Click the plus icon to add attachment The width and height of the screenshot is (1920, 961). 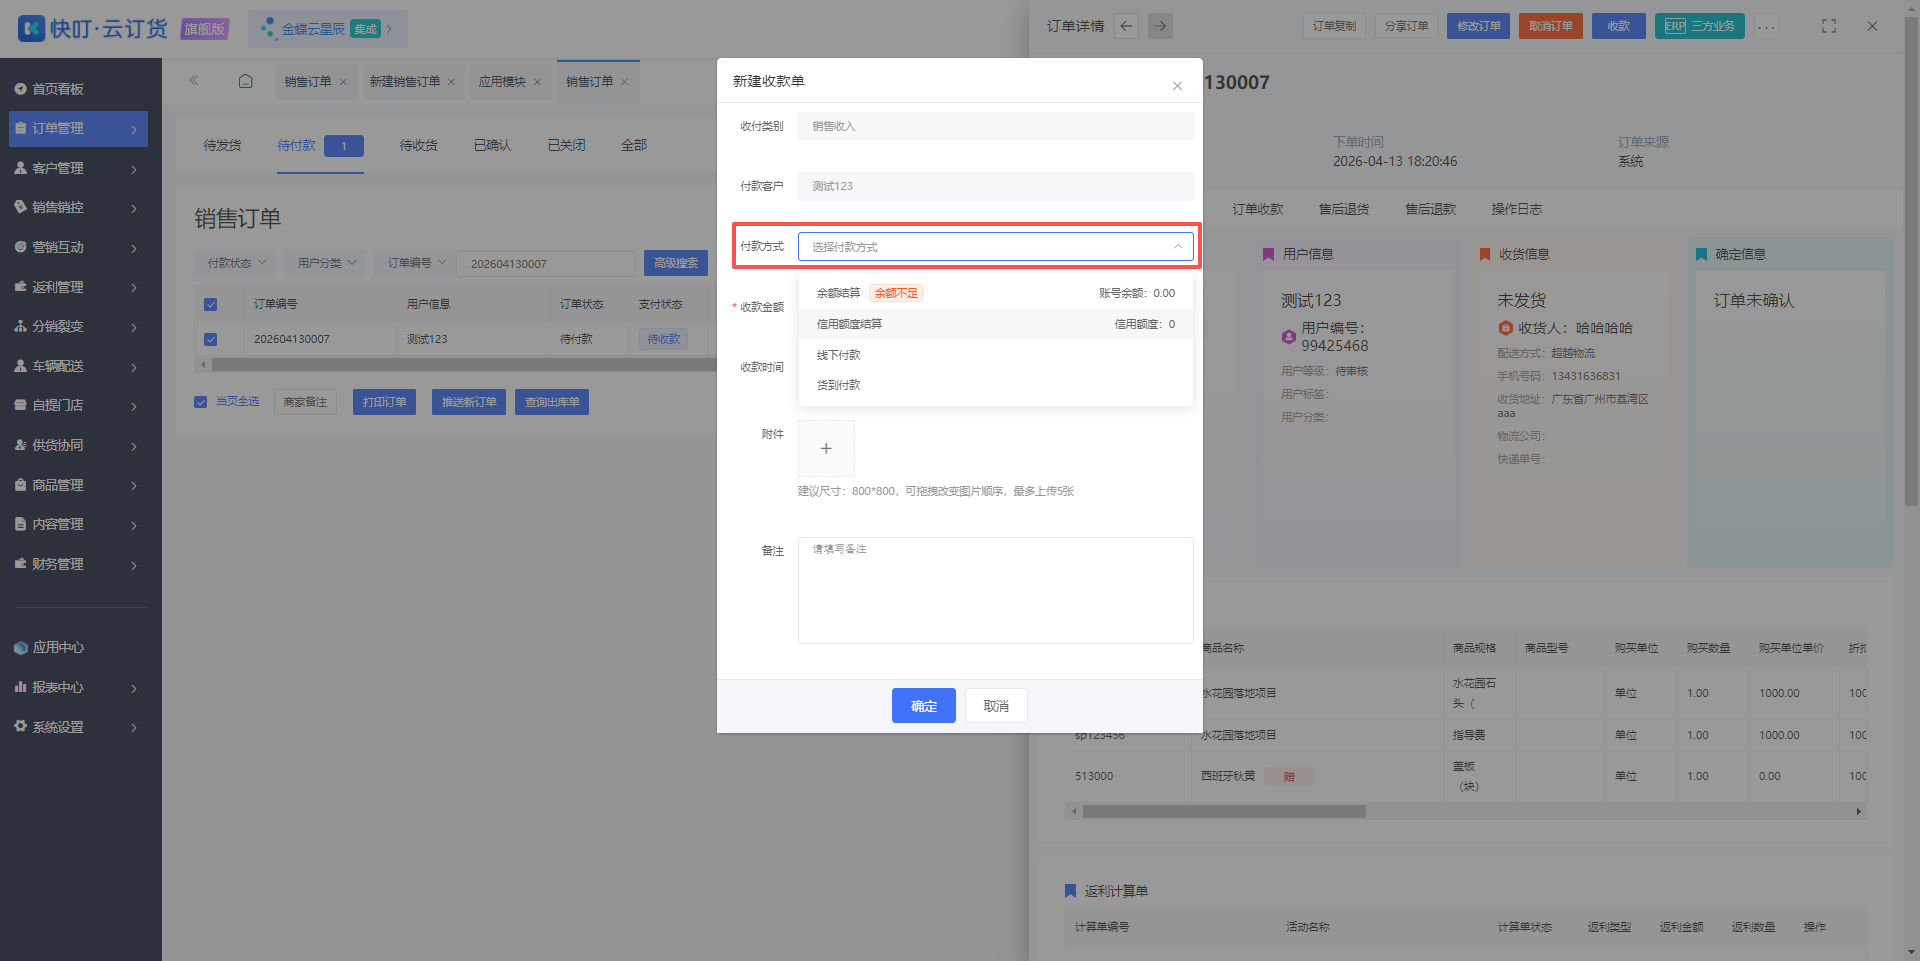click(x=826, y=448)
